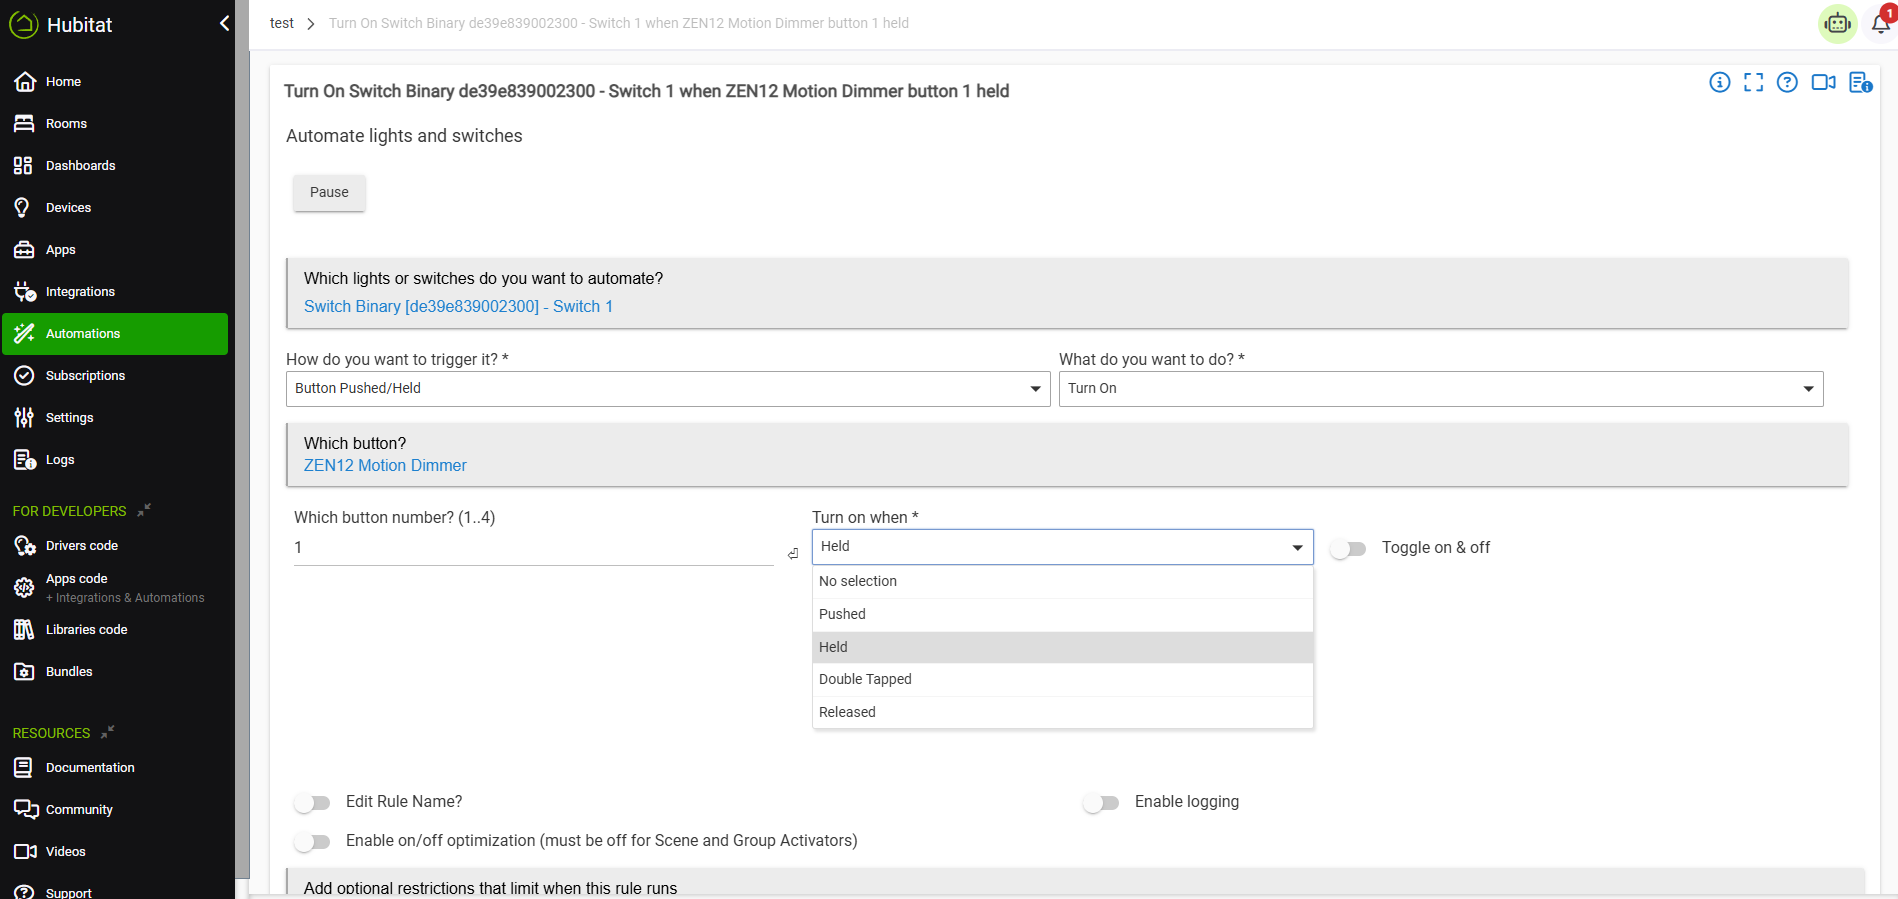Choose Pushed in dropdown list
This screenshot has width=1898, height=899.
pyautogui.click(x=1062, y=615)
